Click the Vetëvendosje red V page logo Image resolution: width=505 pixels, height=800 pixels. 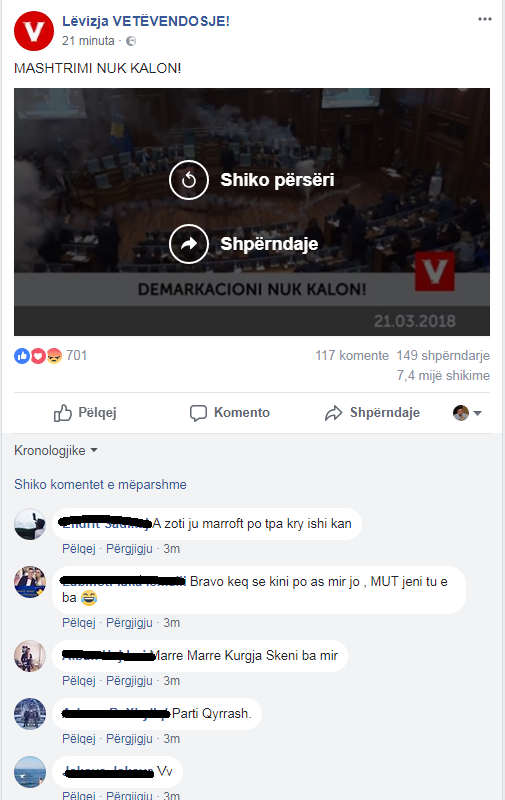(x=34, y=31)
